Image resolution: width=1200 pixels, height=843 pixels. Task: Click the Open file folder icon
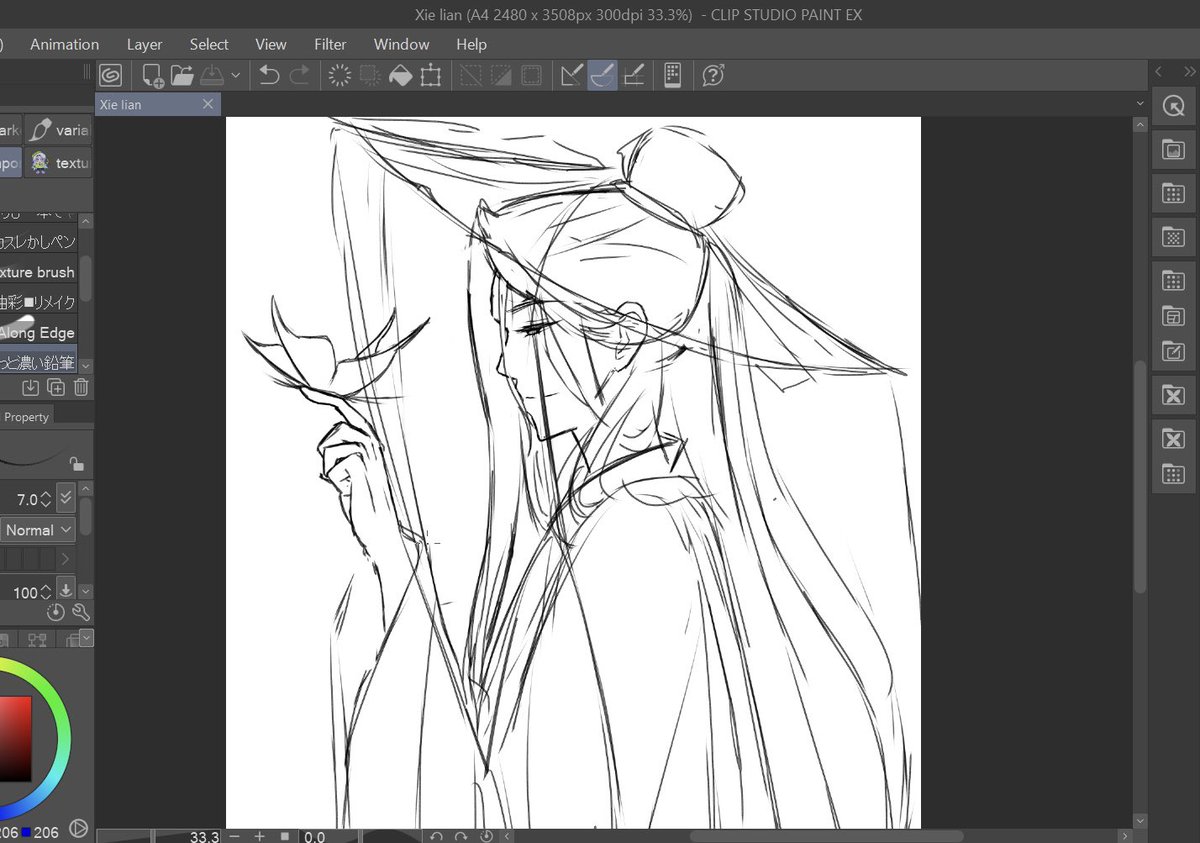(182, 75)
